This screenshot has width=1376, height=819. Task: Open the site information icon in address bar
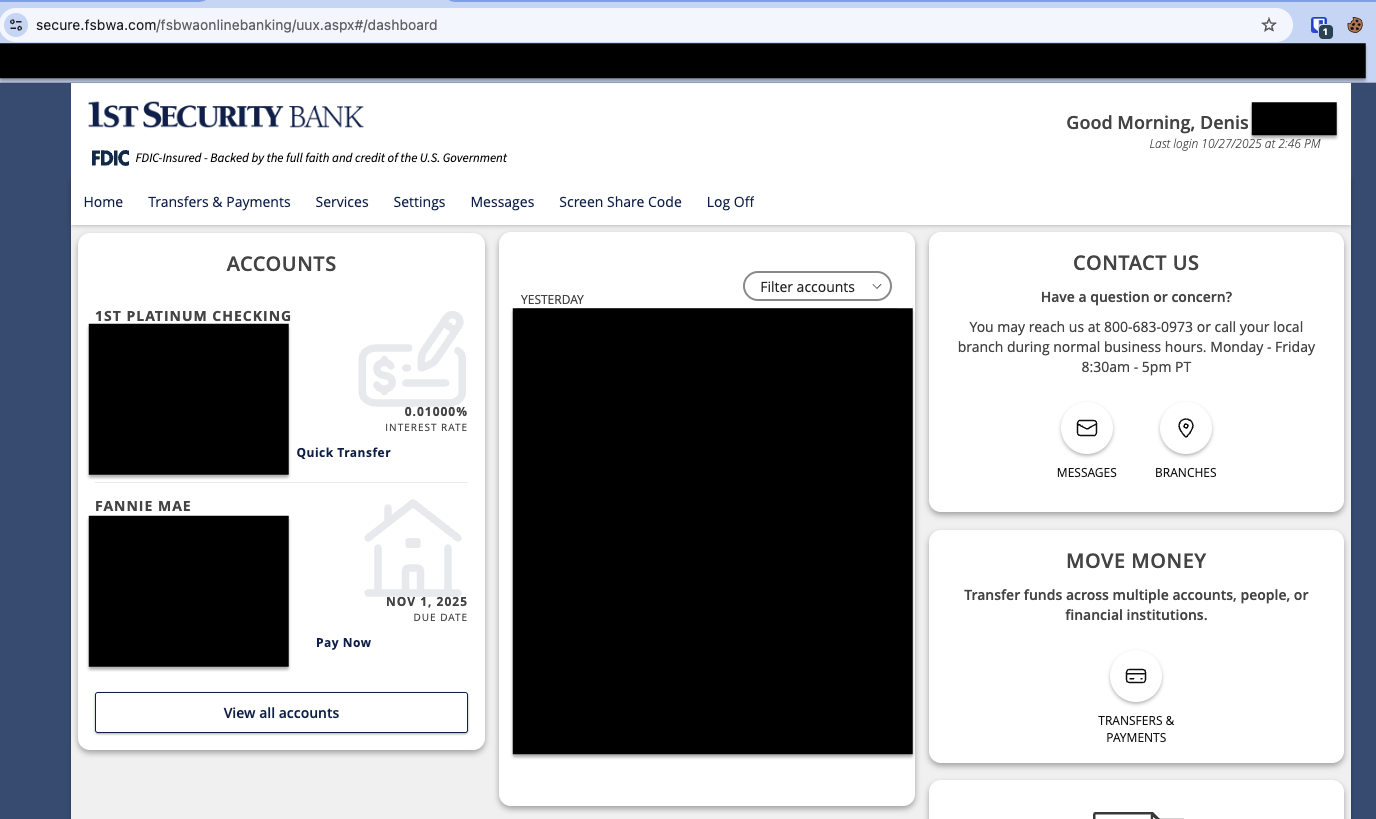(16, 25)
